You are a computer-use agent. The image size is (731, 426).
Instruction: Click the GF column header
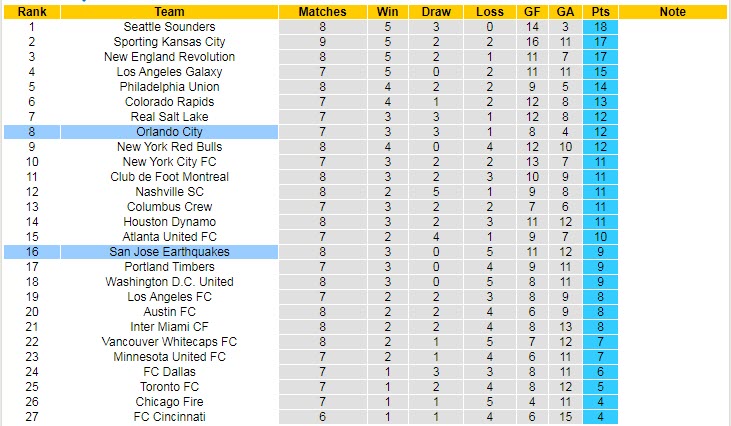[532, 12]
